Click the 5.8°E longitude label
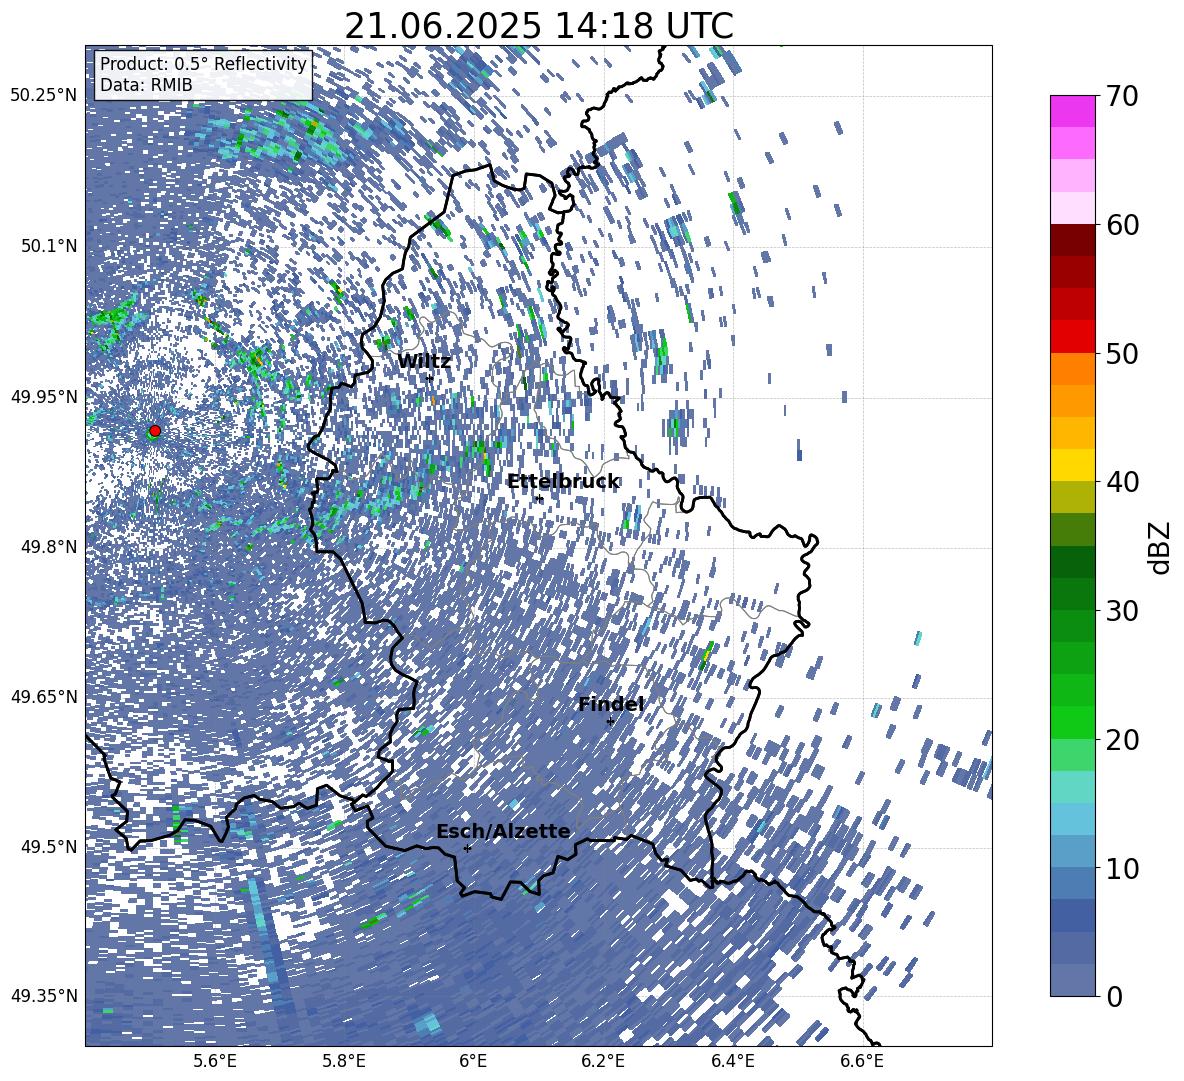The image size is (1184, 1081). tap(344, 1062)
